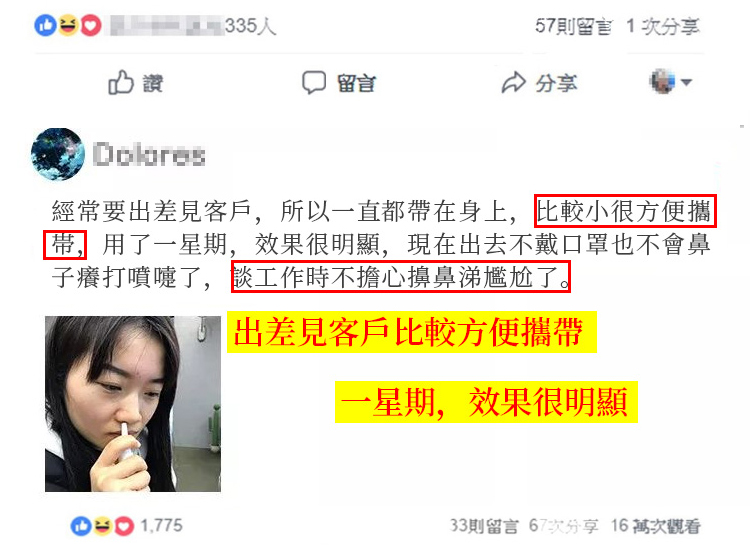Open the woman using nasal spray photo
This screenshot has height=546, width=750.
click(x=133, y=404)
